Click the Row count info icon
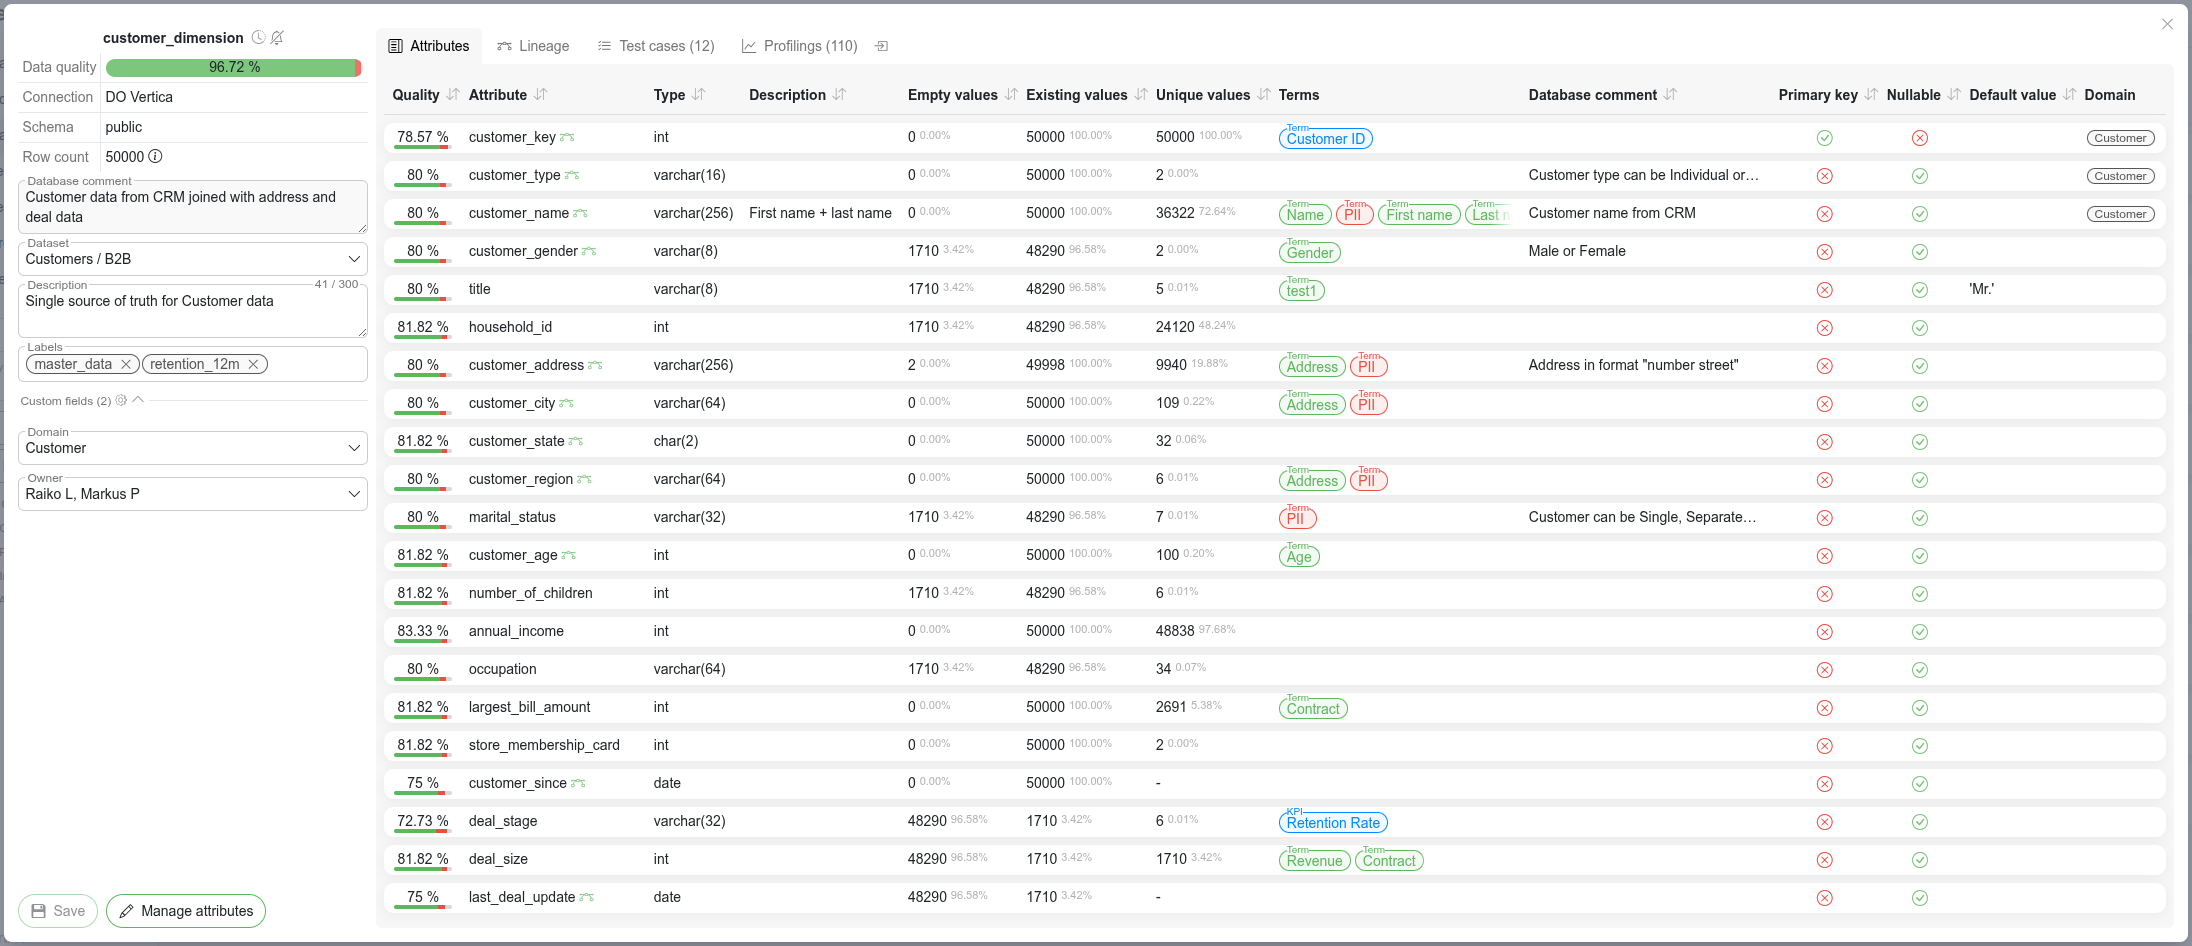 (155, 157)
